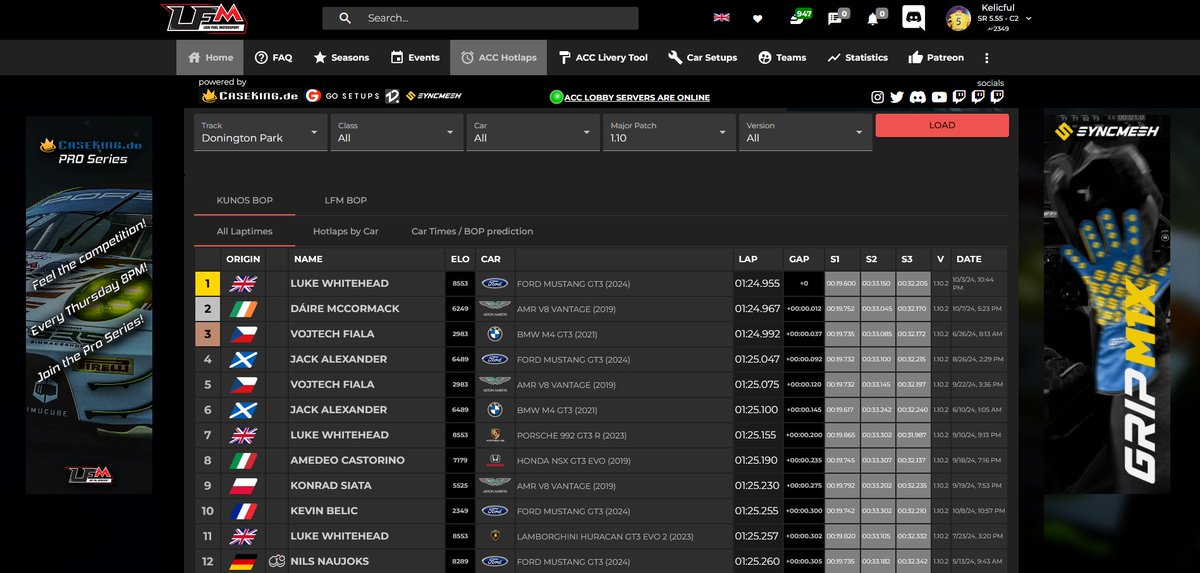Screen dimensions: 1200x573
Task: Click the Kelicful profile avatar
Action: [958, 18]
